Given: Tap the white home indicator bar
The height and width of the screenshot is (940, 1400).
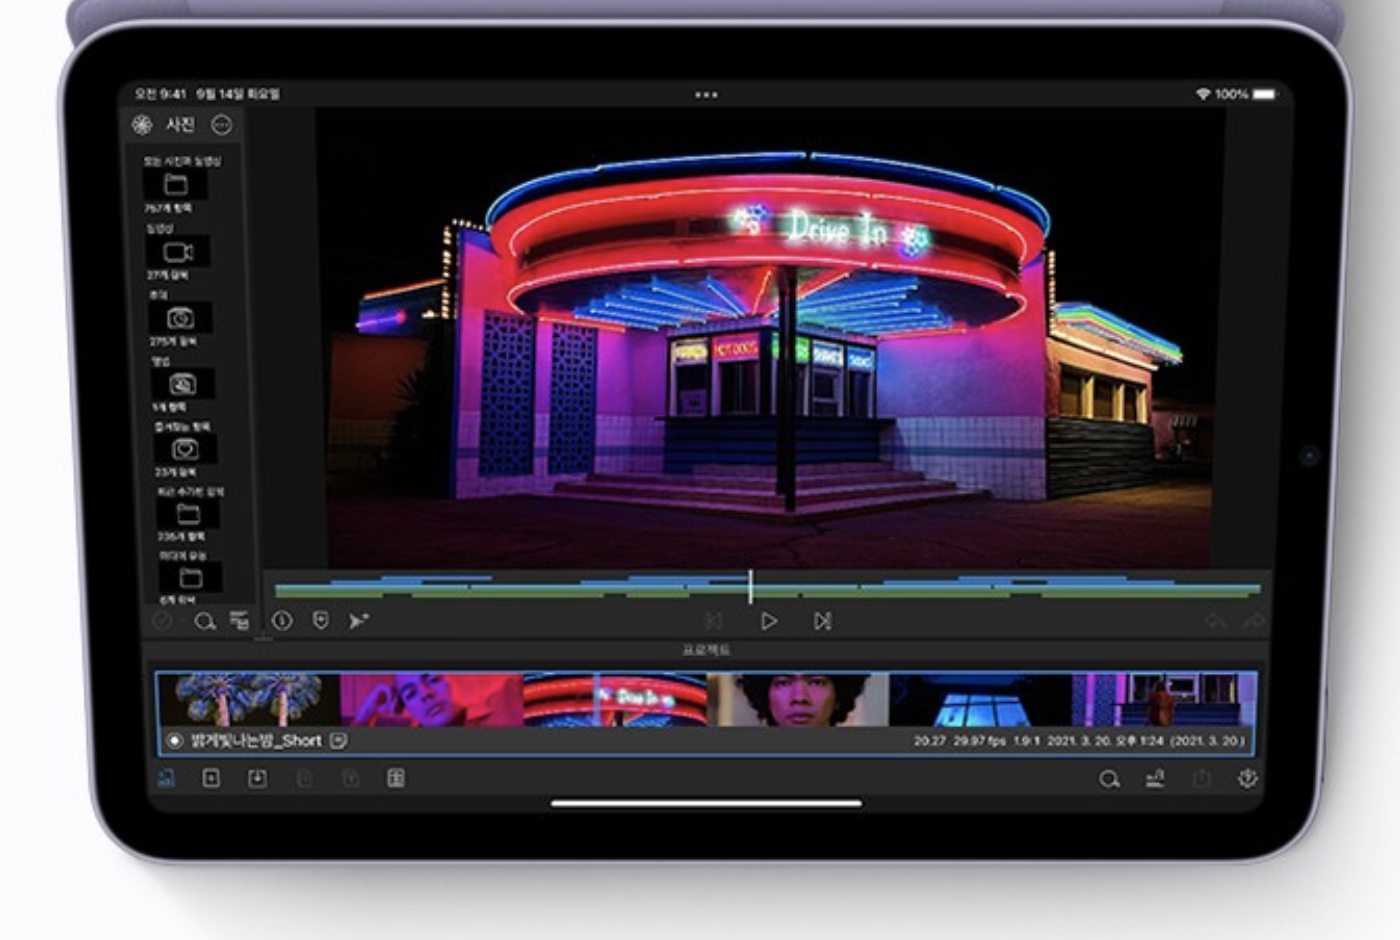Looking at the screenshot, I should 706,802.
